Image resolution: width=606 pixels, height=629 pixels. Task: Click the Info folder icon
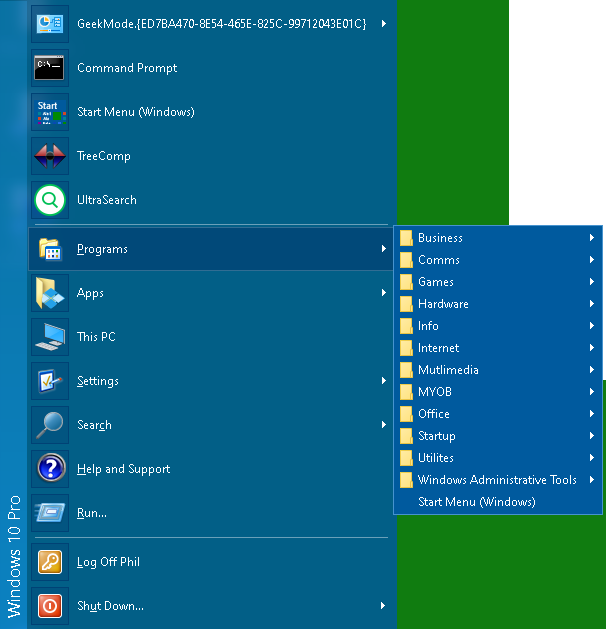point(406,326)
